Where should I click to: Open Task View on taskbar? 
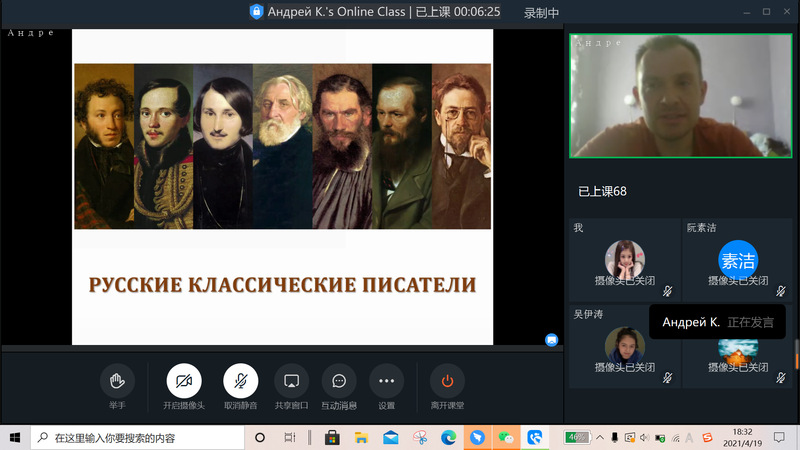[289, 438]
